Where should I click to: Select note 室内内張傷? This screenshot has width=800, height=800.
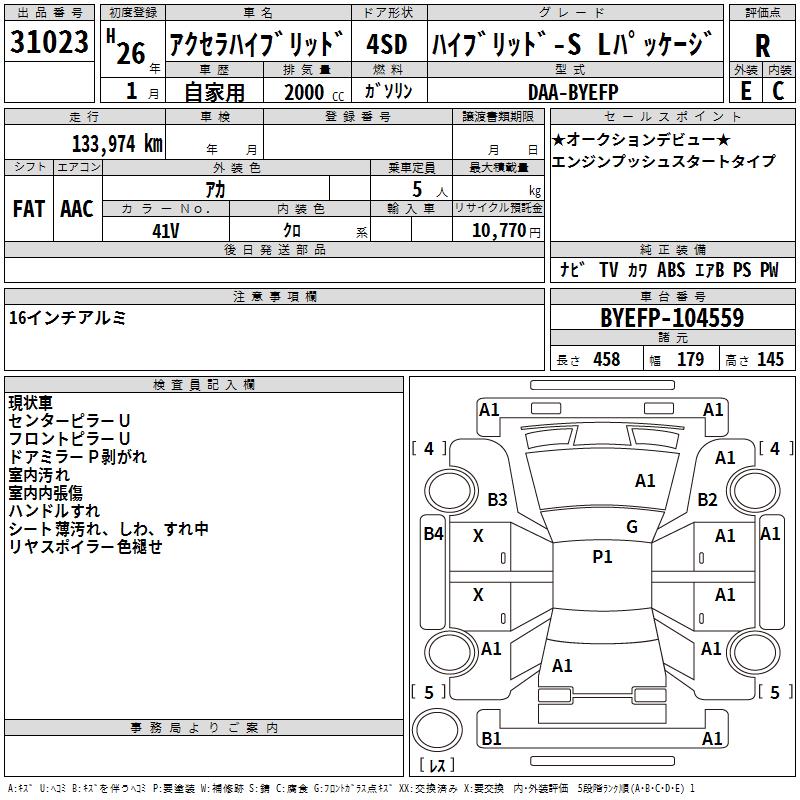click(45, 492)
